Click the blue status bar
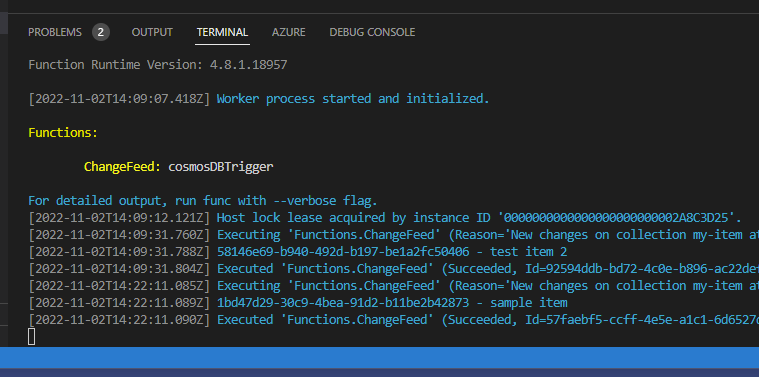 coord(380,357)
